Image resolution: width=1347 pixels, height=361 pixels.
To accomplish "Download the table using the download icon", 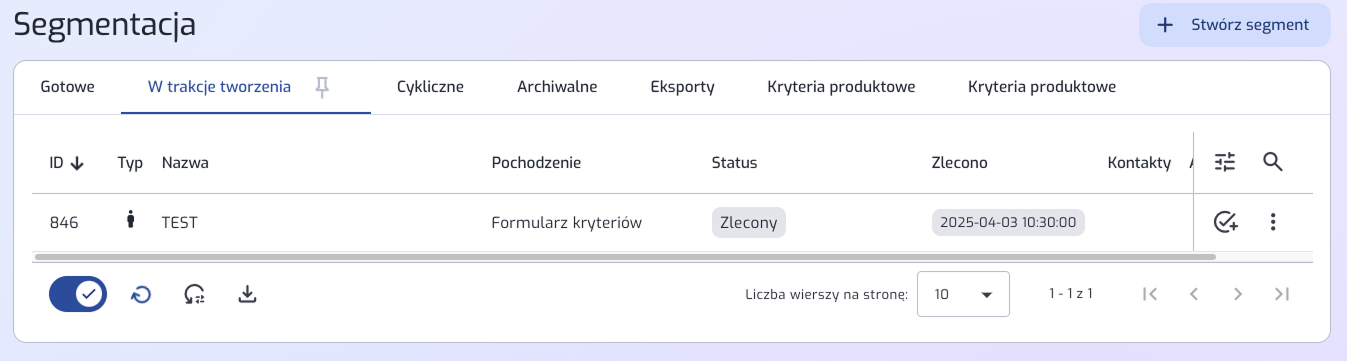I will (x=248, y=294).
